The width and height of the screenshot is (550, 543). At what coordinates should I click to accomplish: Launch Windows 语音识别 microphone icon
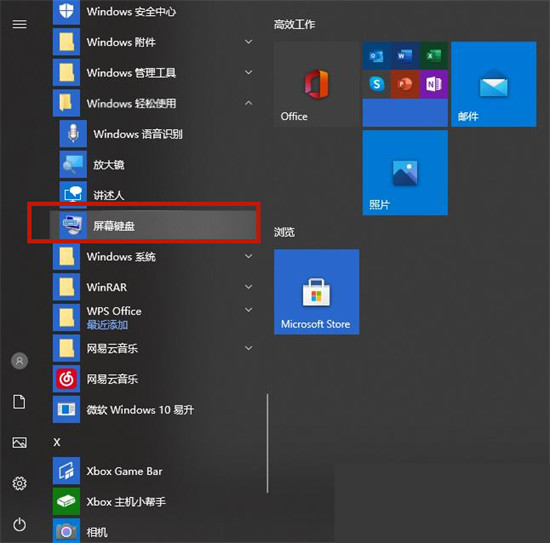click(x=73, y=134)
